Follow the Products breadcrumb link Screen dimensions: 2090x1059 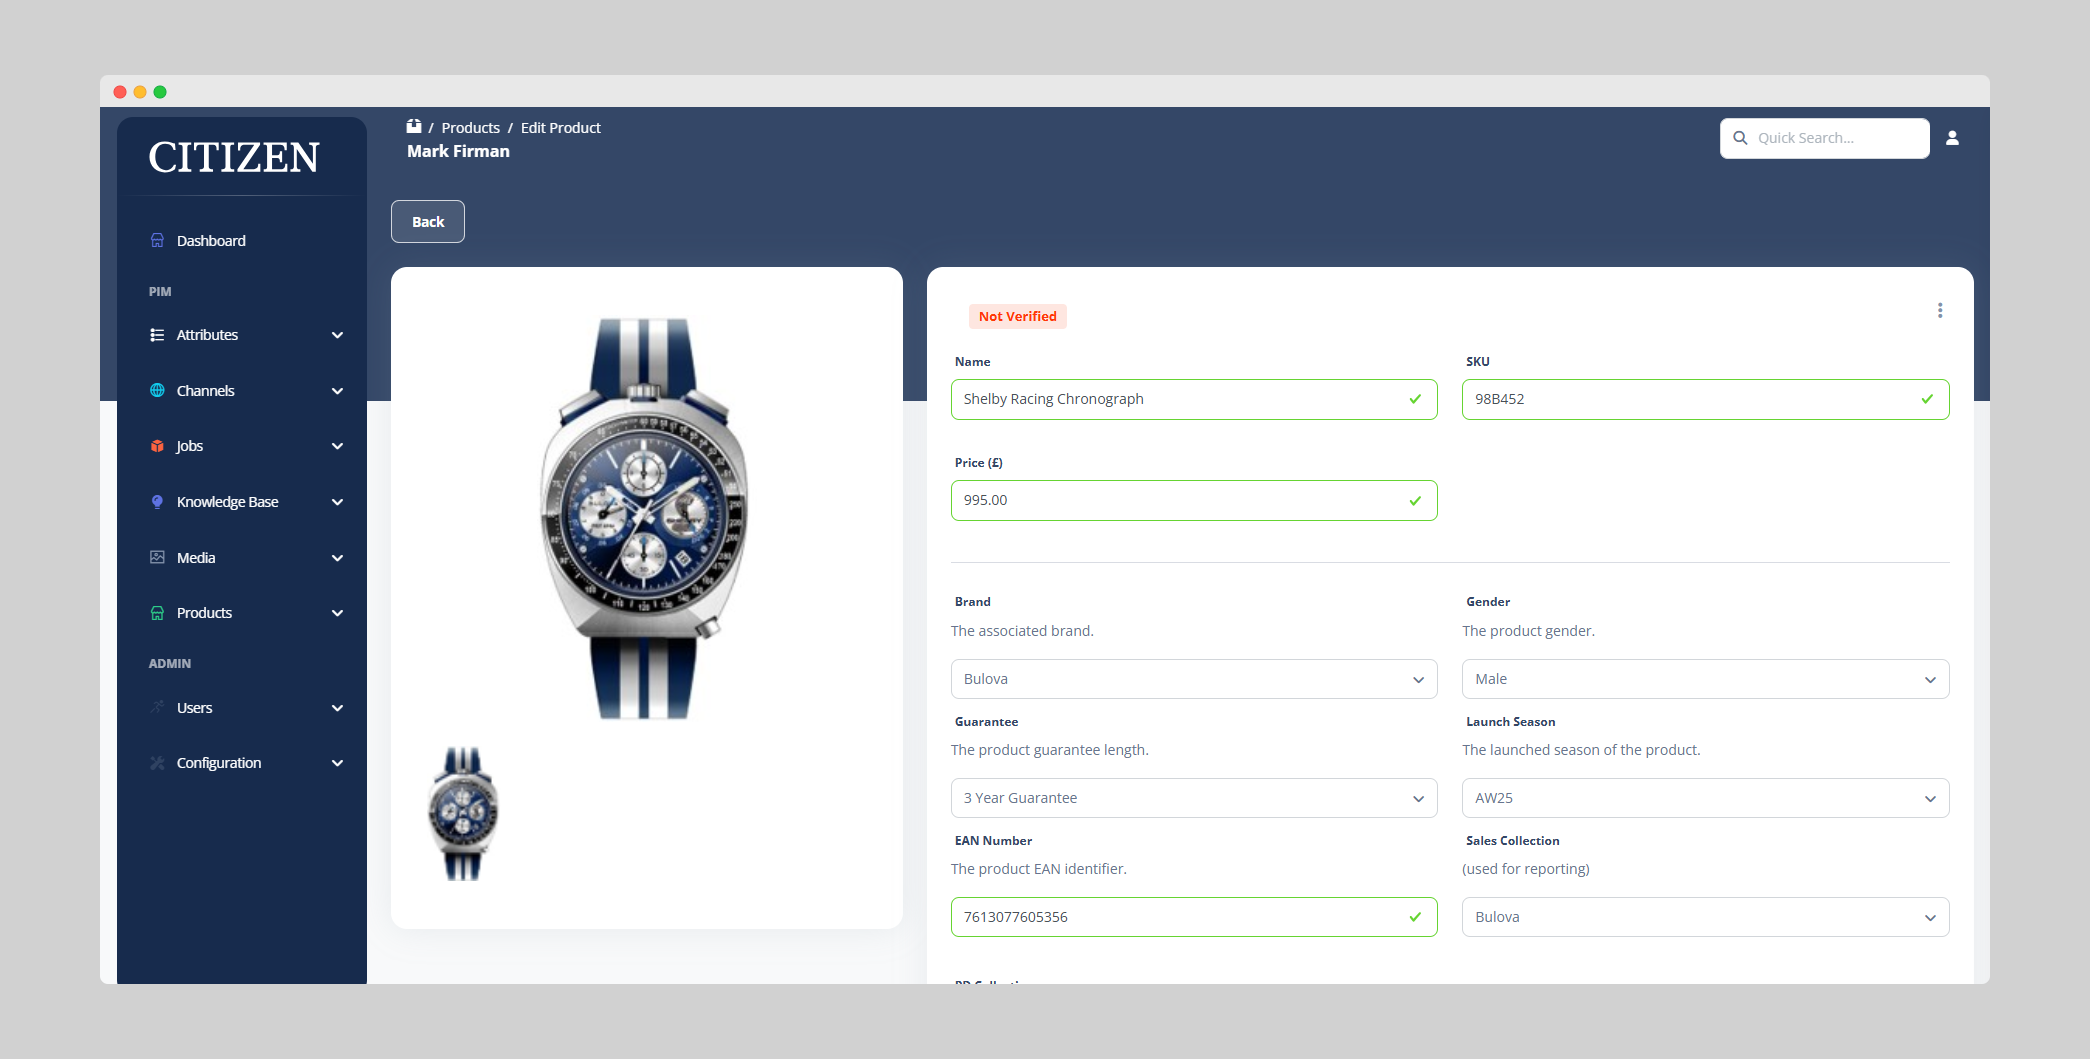pos(471,128)
